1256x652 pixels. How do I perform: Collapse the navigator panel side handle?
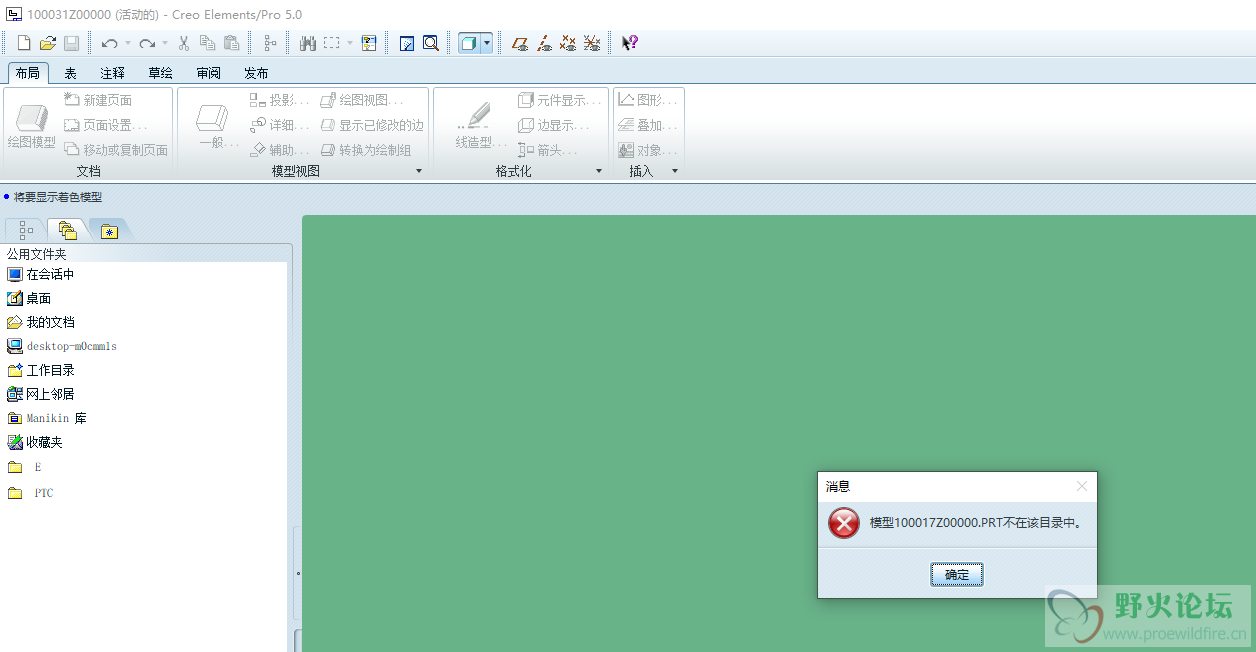tap(298, 574)
